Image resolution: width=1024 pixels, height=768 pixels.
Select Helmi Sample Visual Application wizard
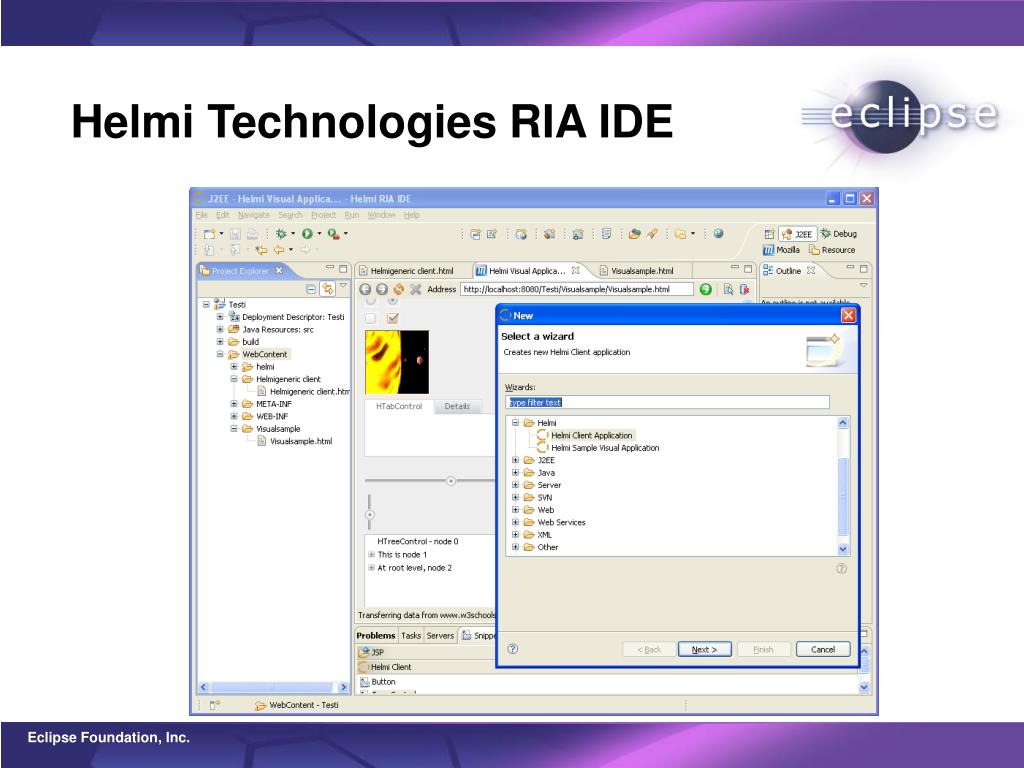[x=605, y=448]
